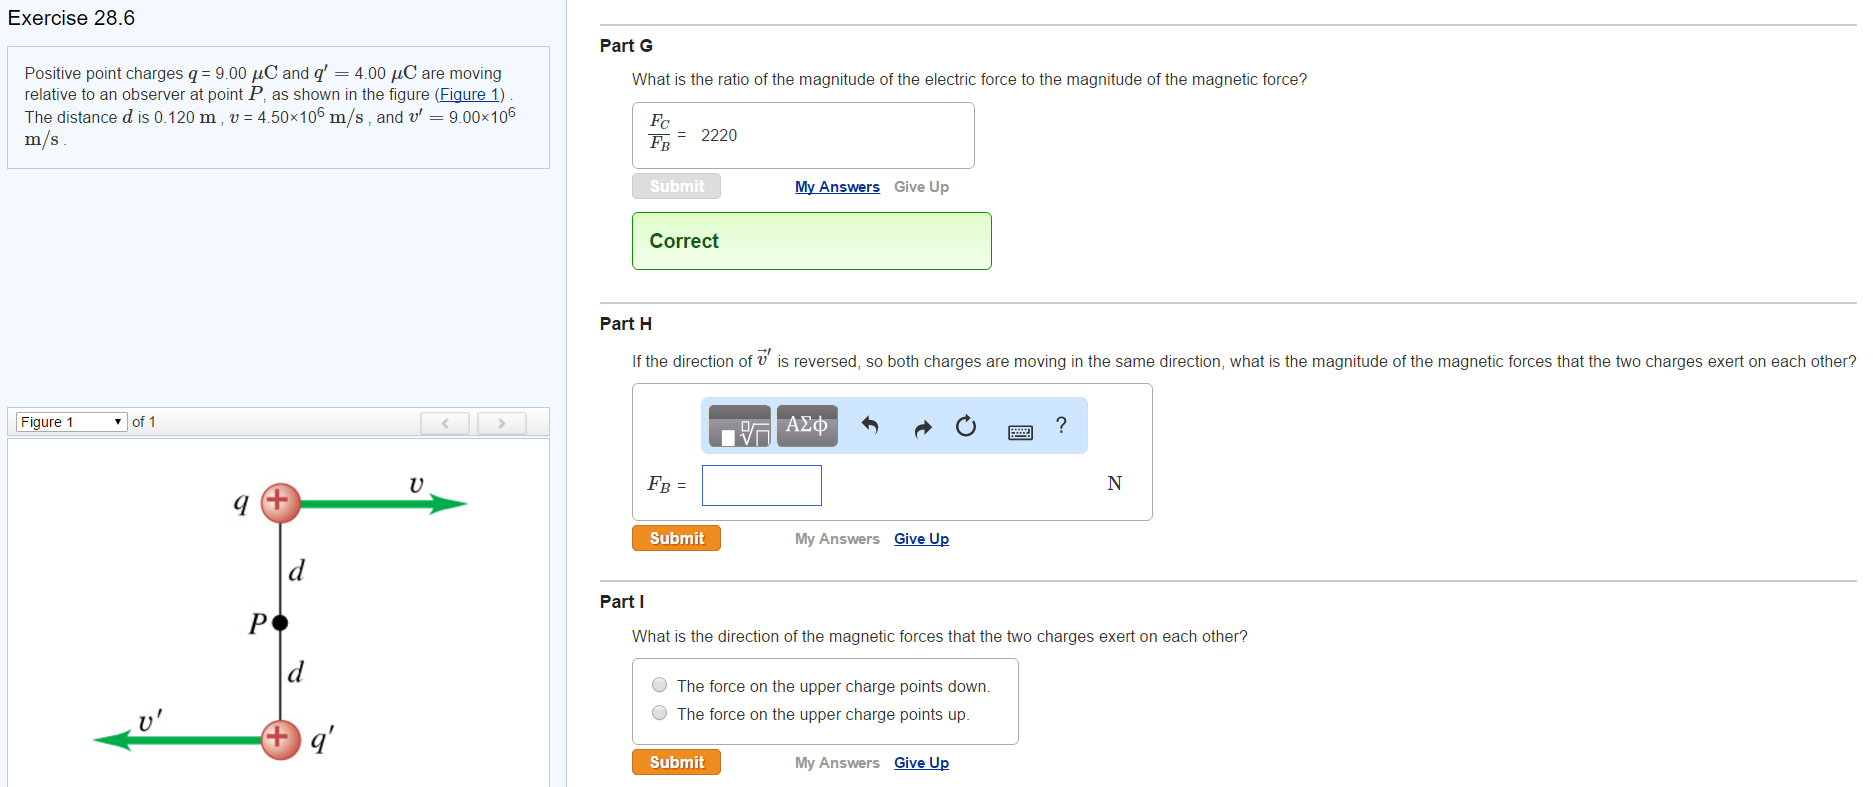Redo the equation edit

[x=922, y=425]
